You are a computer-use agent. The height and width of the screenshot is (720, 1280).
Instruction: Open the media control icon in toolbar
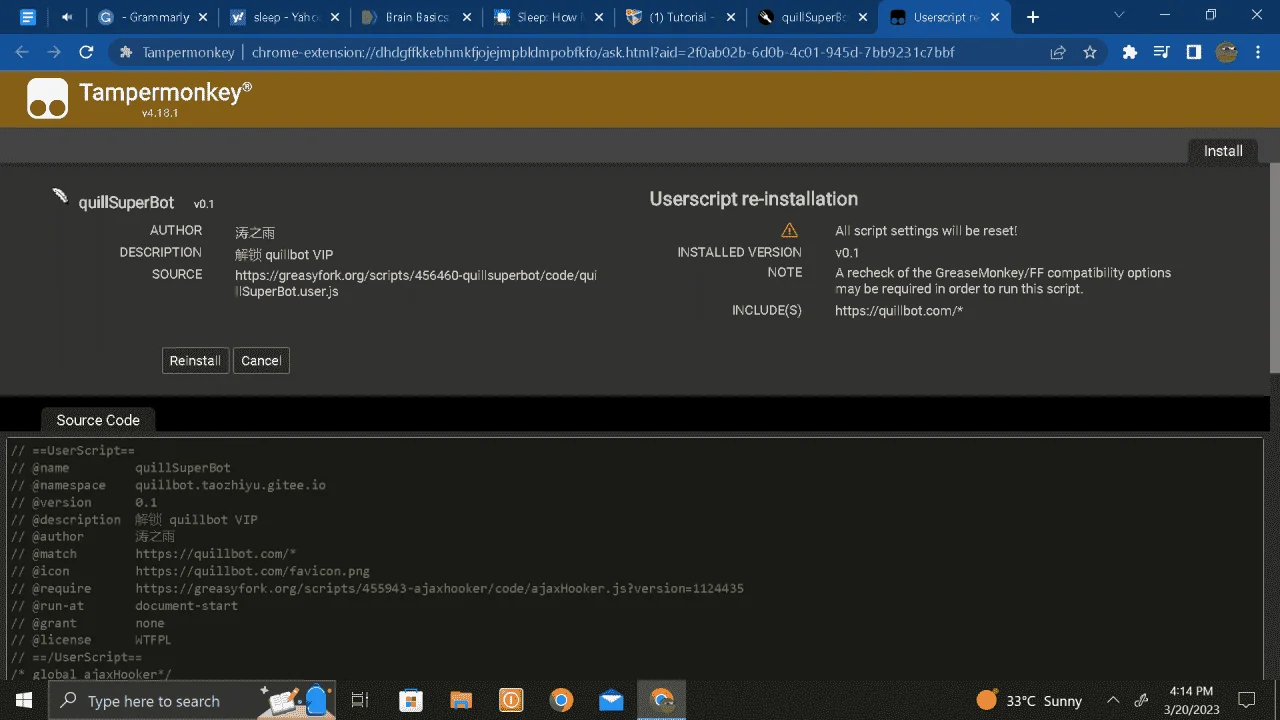1161,52
